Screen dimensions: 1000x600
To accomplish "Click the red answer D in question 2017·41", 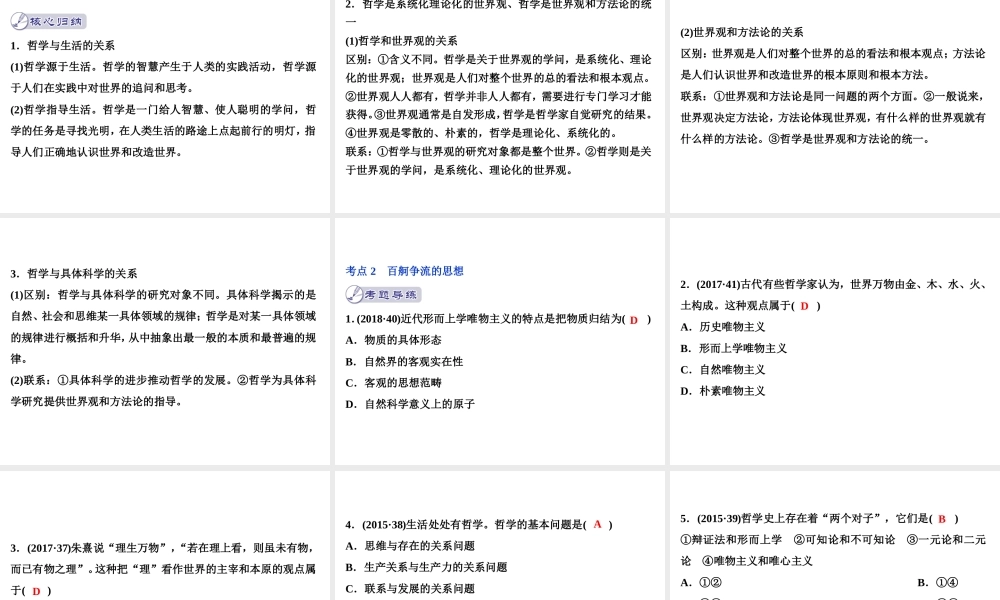I will (804, 306).
